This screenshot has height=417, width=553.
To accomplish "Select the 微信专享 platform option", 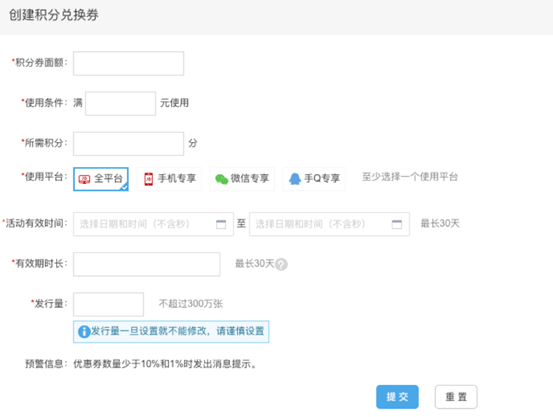I will pos(242,179).
